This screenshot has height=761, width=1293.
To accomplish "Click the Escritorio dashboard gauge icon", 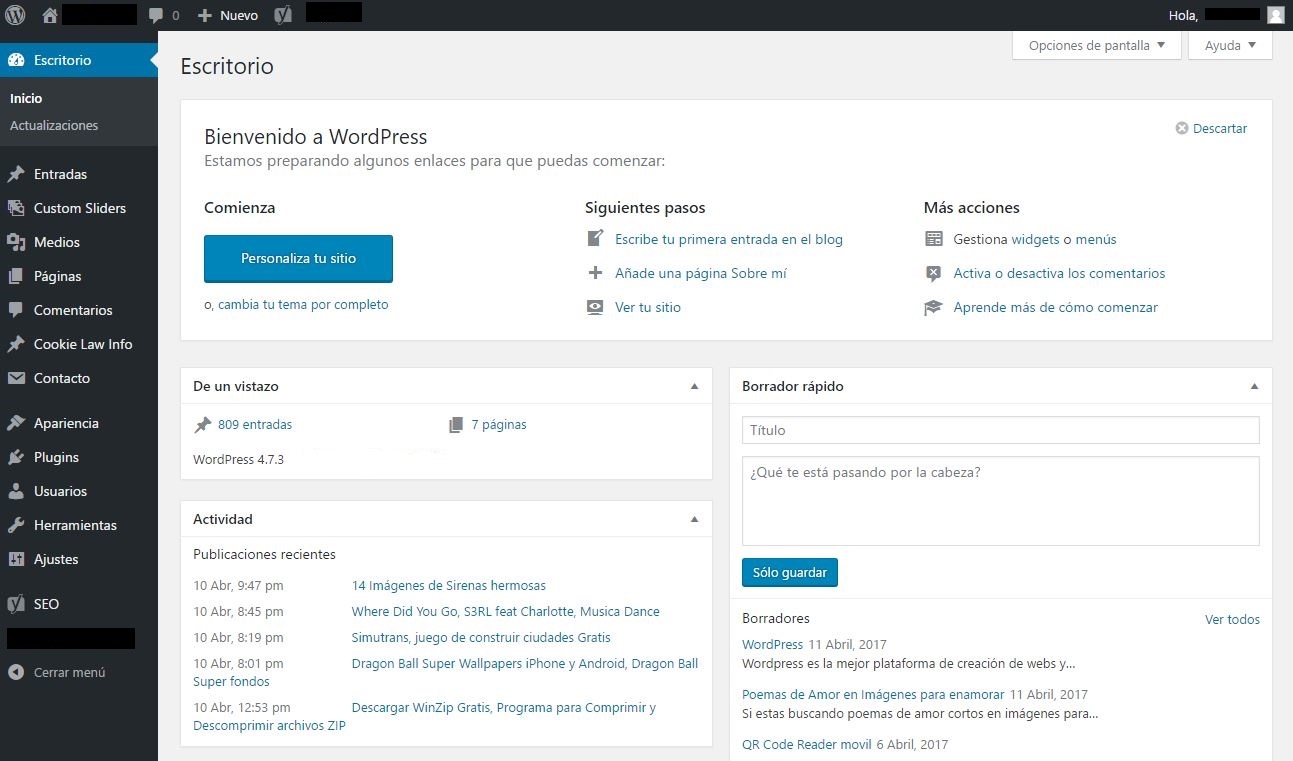I will tap(16, 60).
